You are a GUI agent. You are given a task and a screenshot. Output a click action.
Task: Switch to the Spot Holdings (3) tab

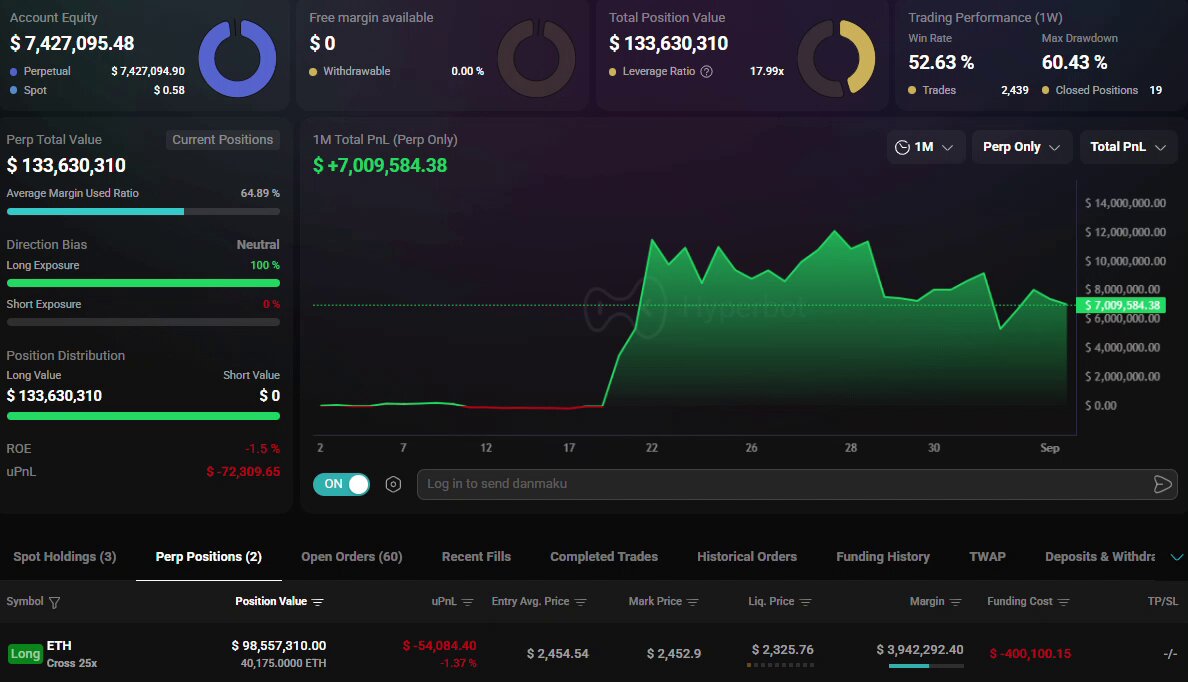pos(64,557)
